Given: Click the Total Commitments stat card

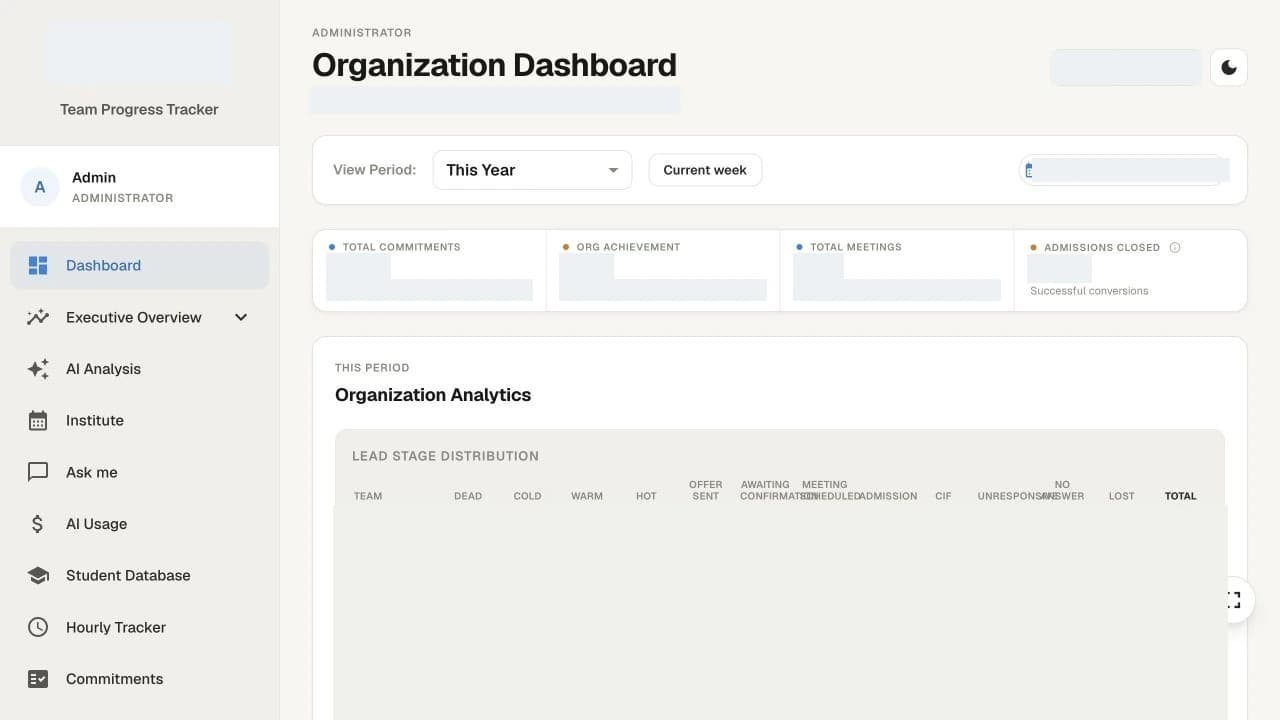Looking at the screenshot, I should tap(430, 271).
